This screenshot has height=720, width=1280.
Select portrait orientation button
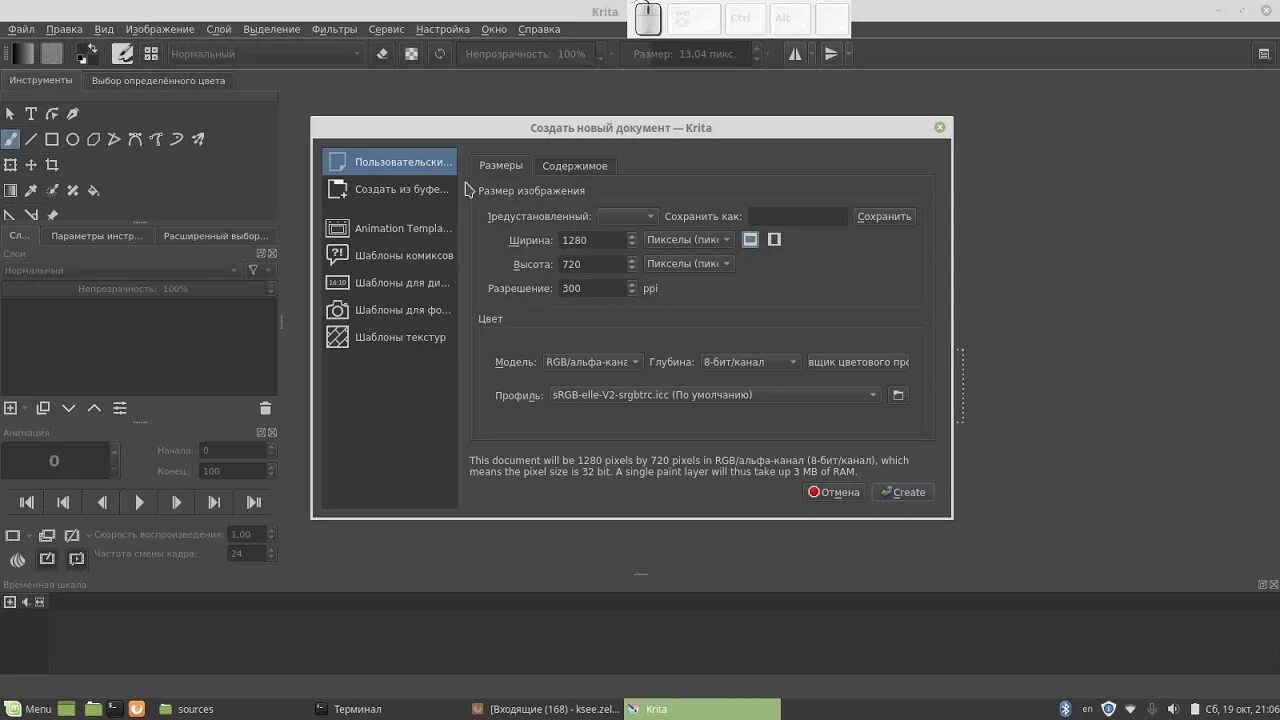tap(774, 240)
